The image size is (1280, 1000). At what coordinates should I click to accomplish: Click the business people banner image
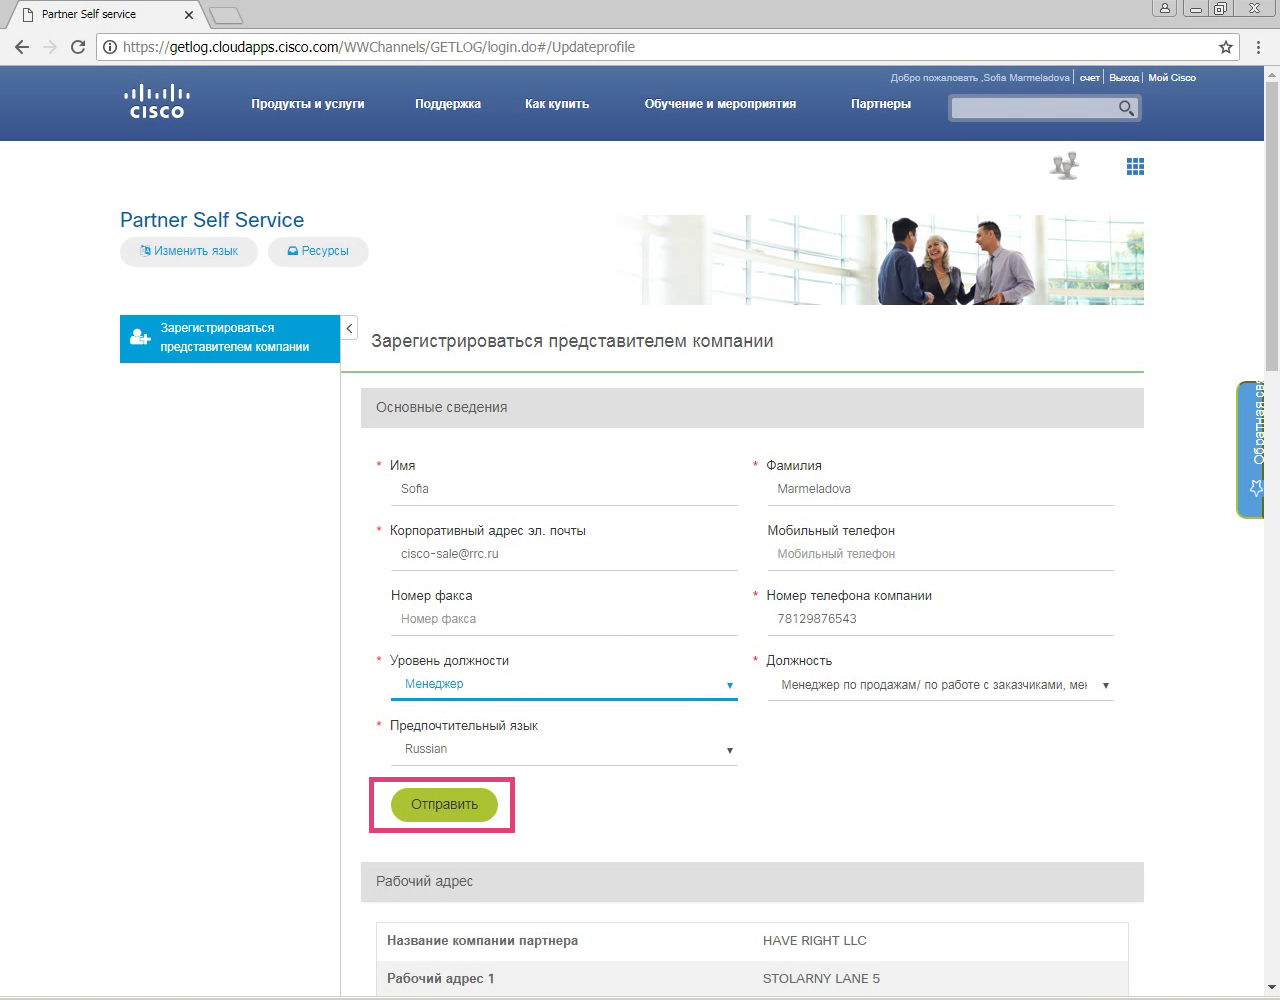[880, 260]
